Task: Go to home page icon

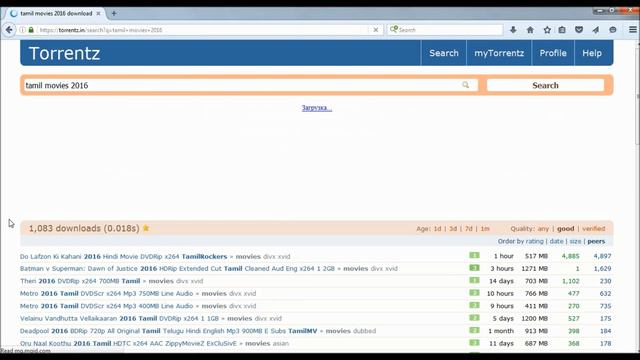Action: click(530, 30)
